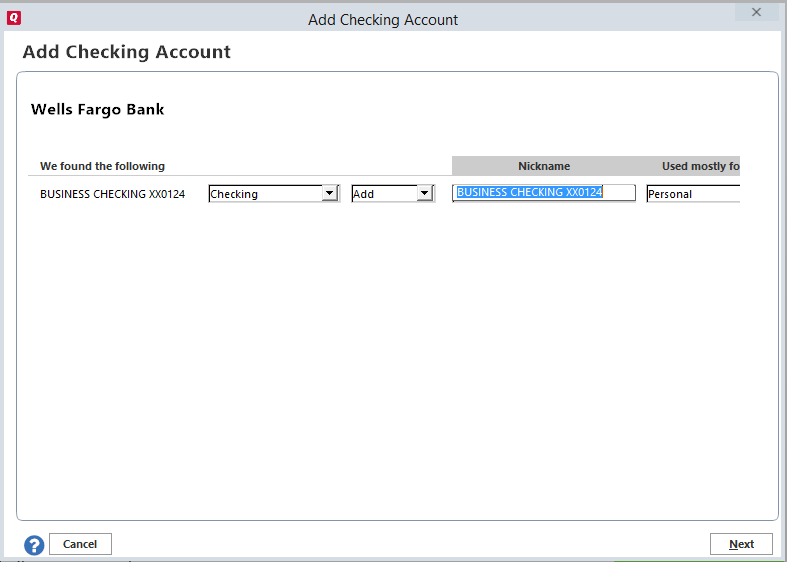Expand the Add action dropdown
This screenshot has height=562, width=787.
(393, 194)
